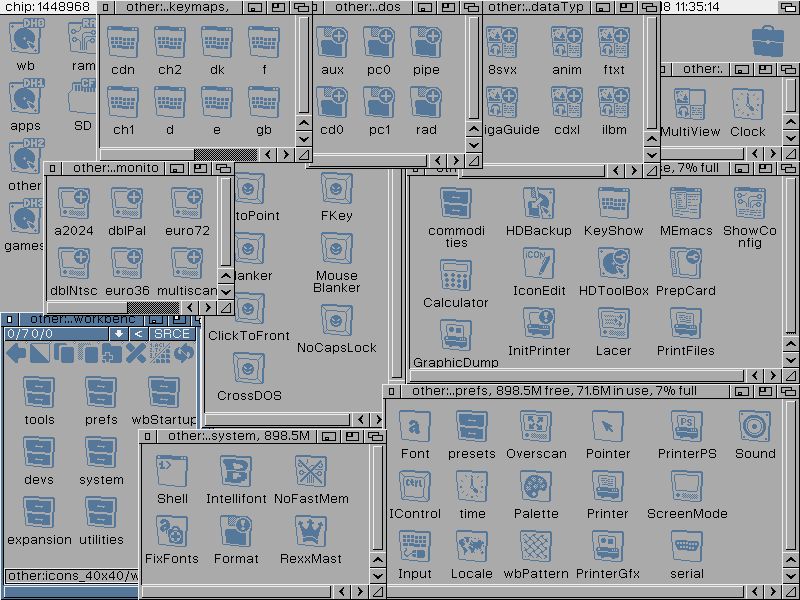Select the gb keymap icon

click(x=264, y=103)
